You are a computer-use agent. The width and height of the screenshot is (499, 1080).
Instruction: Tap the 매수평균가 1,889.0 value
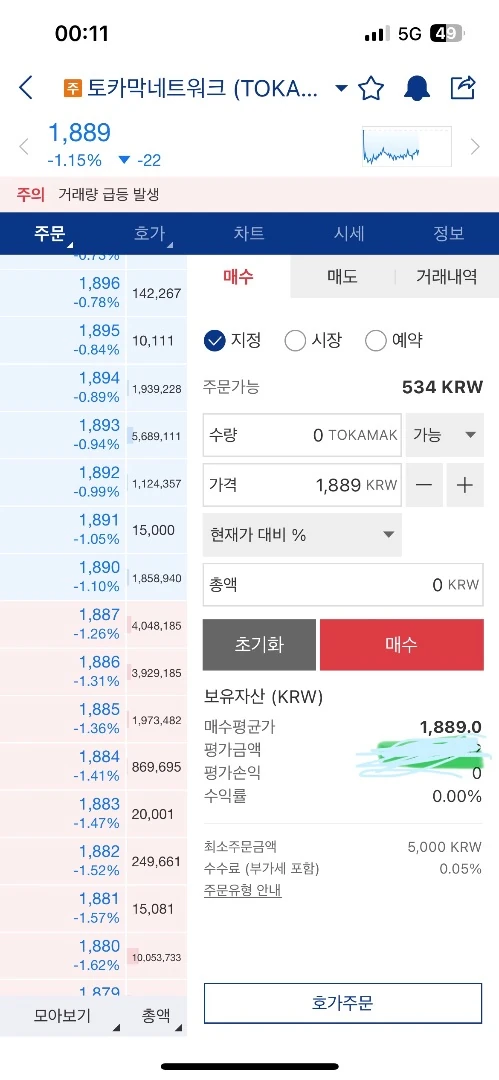pyautogui.click(x=450, y=727)
